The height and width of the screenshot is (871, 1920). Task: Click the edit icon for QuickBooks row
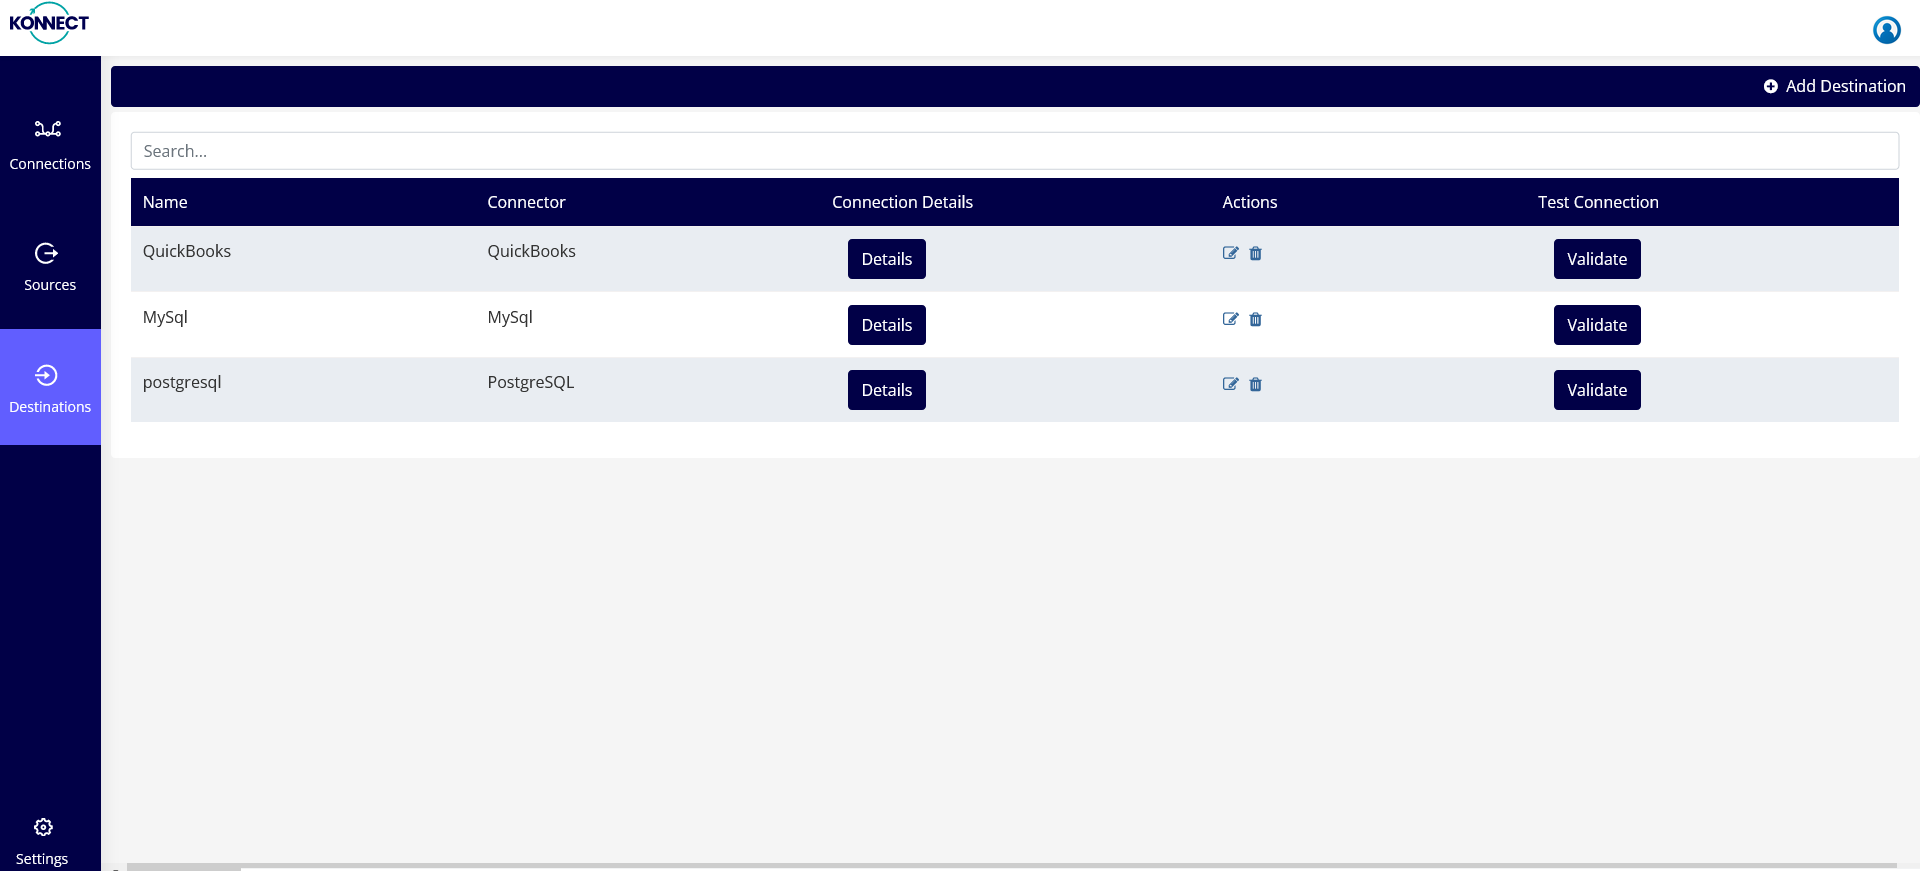click(1230, 254)
